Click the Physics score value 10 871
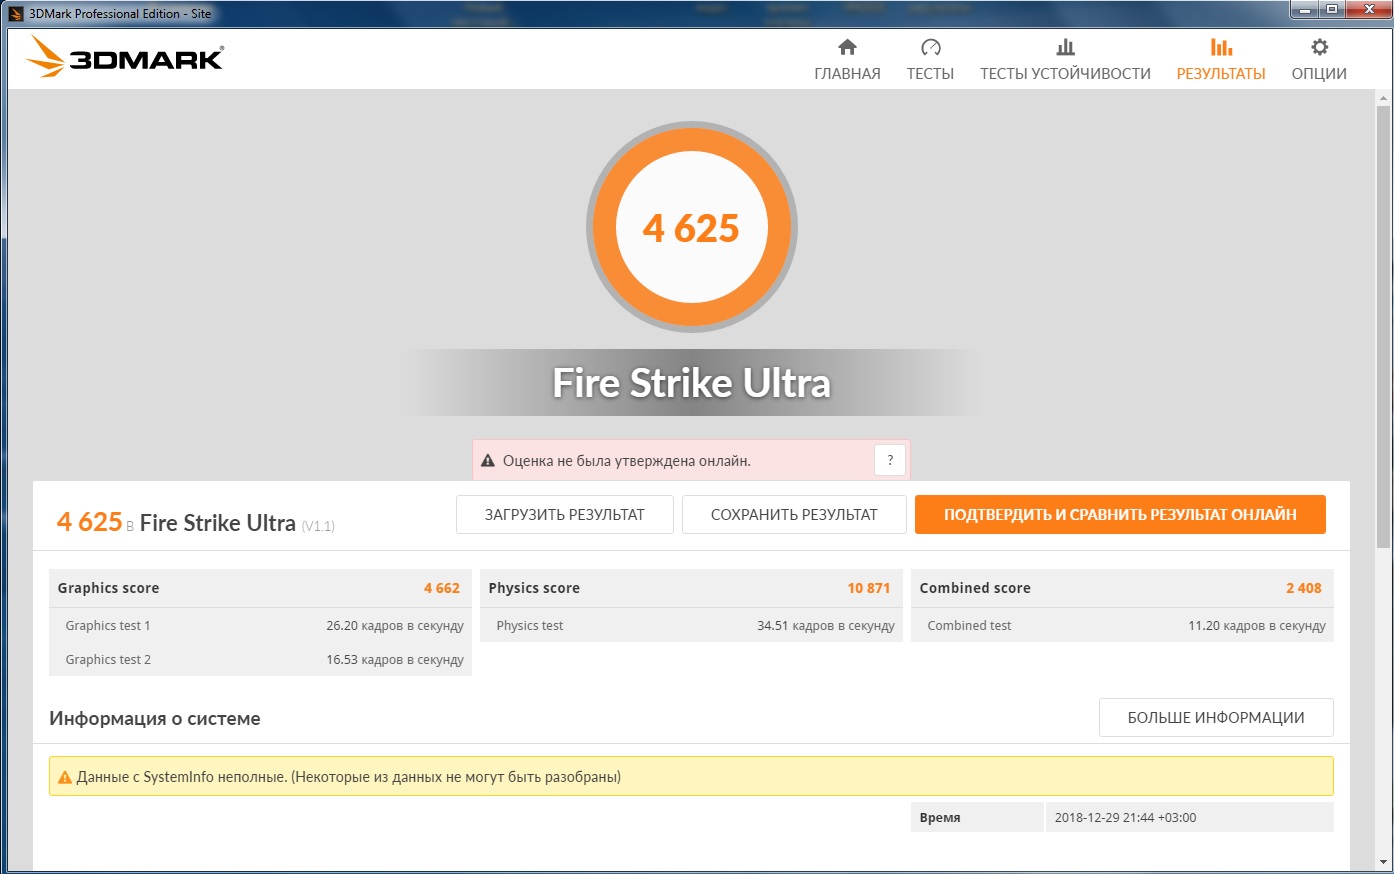Screen dimensions: 1394x874 point(869,588)
